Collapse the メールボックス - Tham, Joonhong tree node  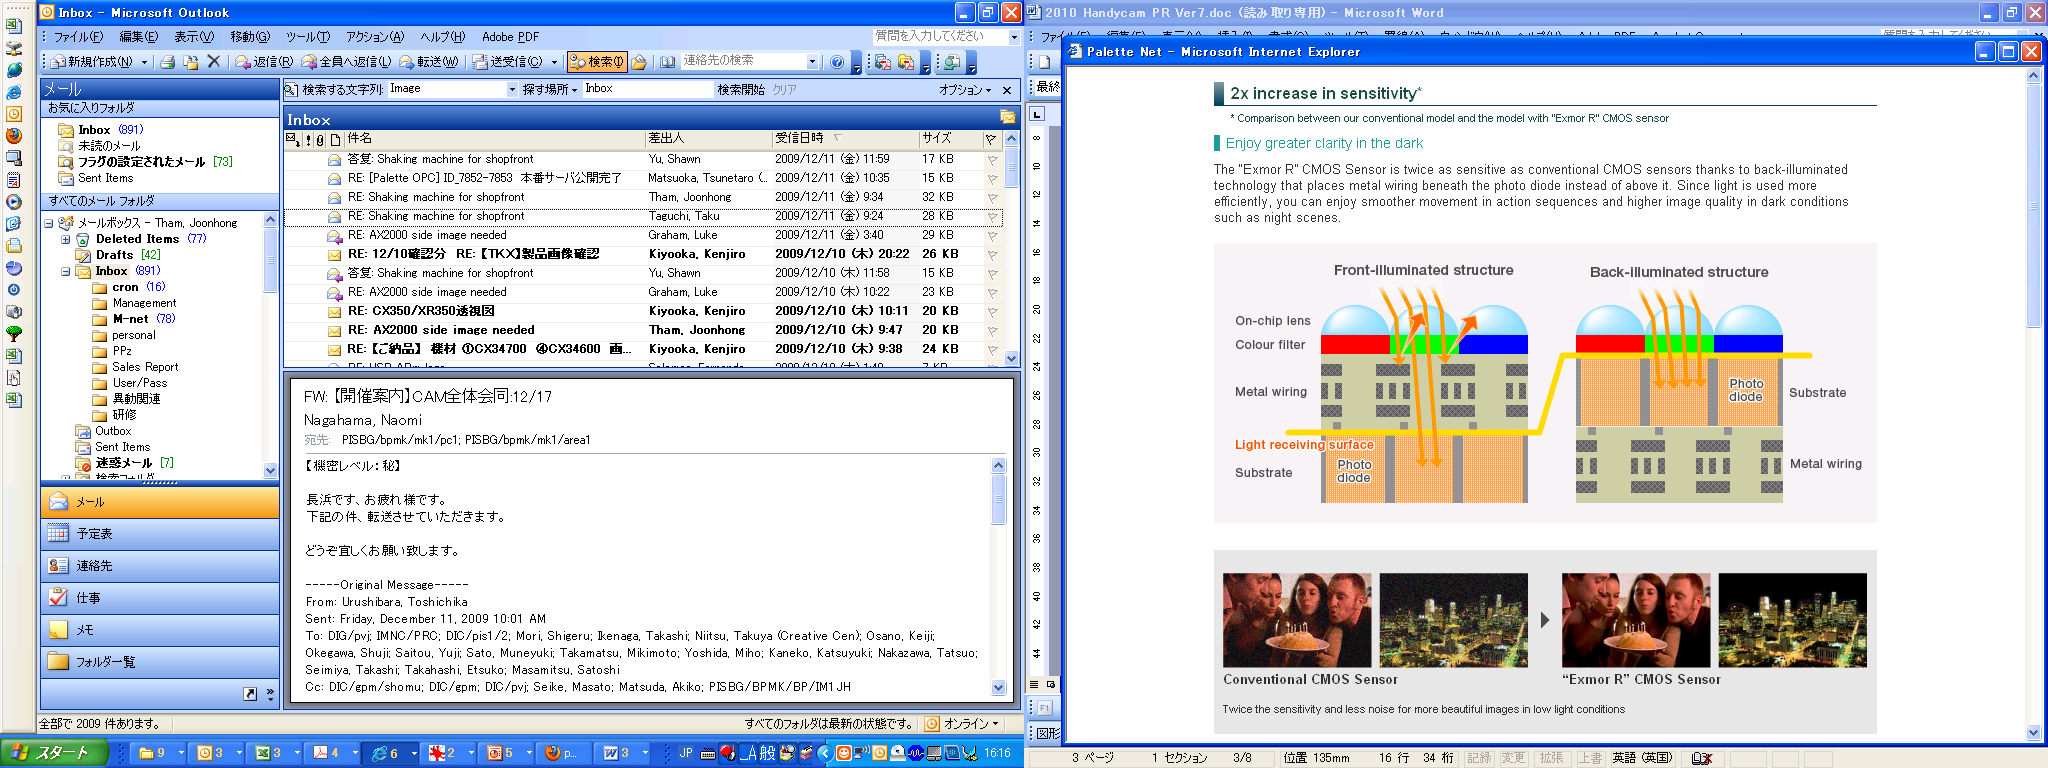(49, 223)
